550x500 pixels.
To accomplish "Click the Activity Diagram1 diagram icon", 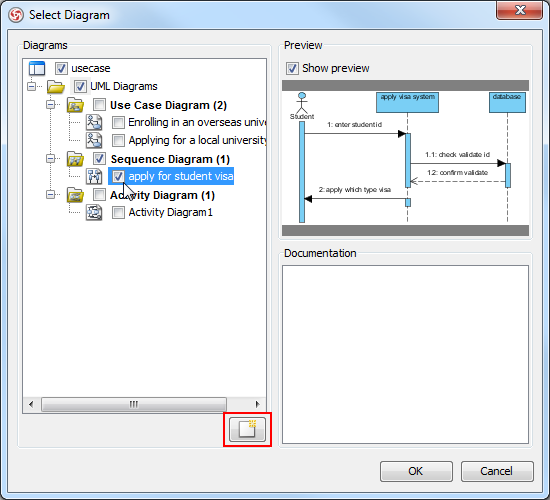I will (x=94, y=213).
